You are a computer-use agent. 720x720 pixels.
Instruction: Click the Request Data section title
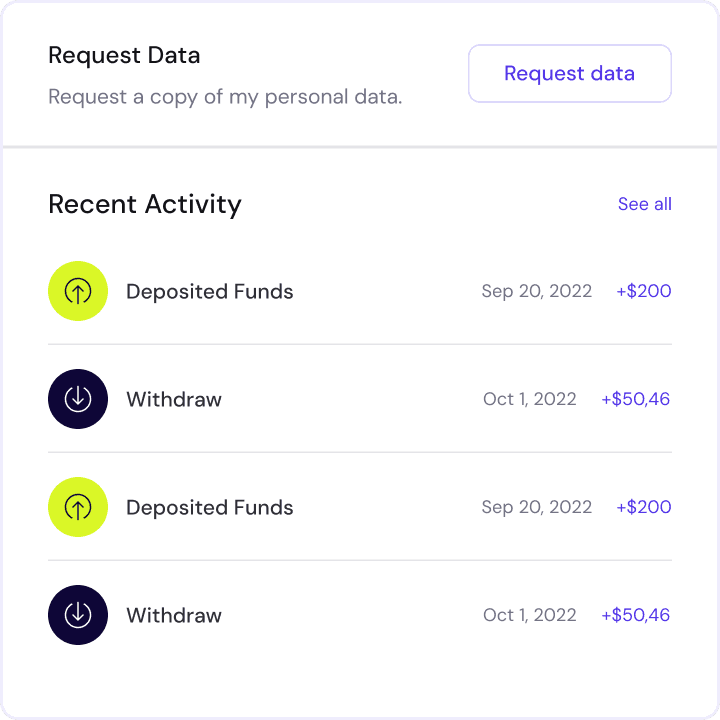(x=124, y=56)
